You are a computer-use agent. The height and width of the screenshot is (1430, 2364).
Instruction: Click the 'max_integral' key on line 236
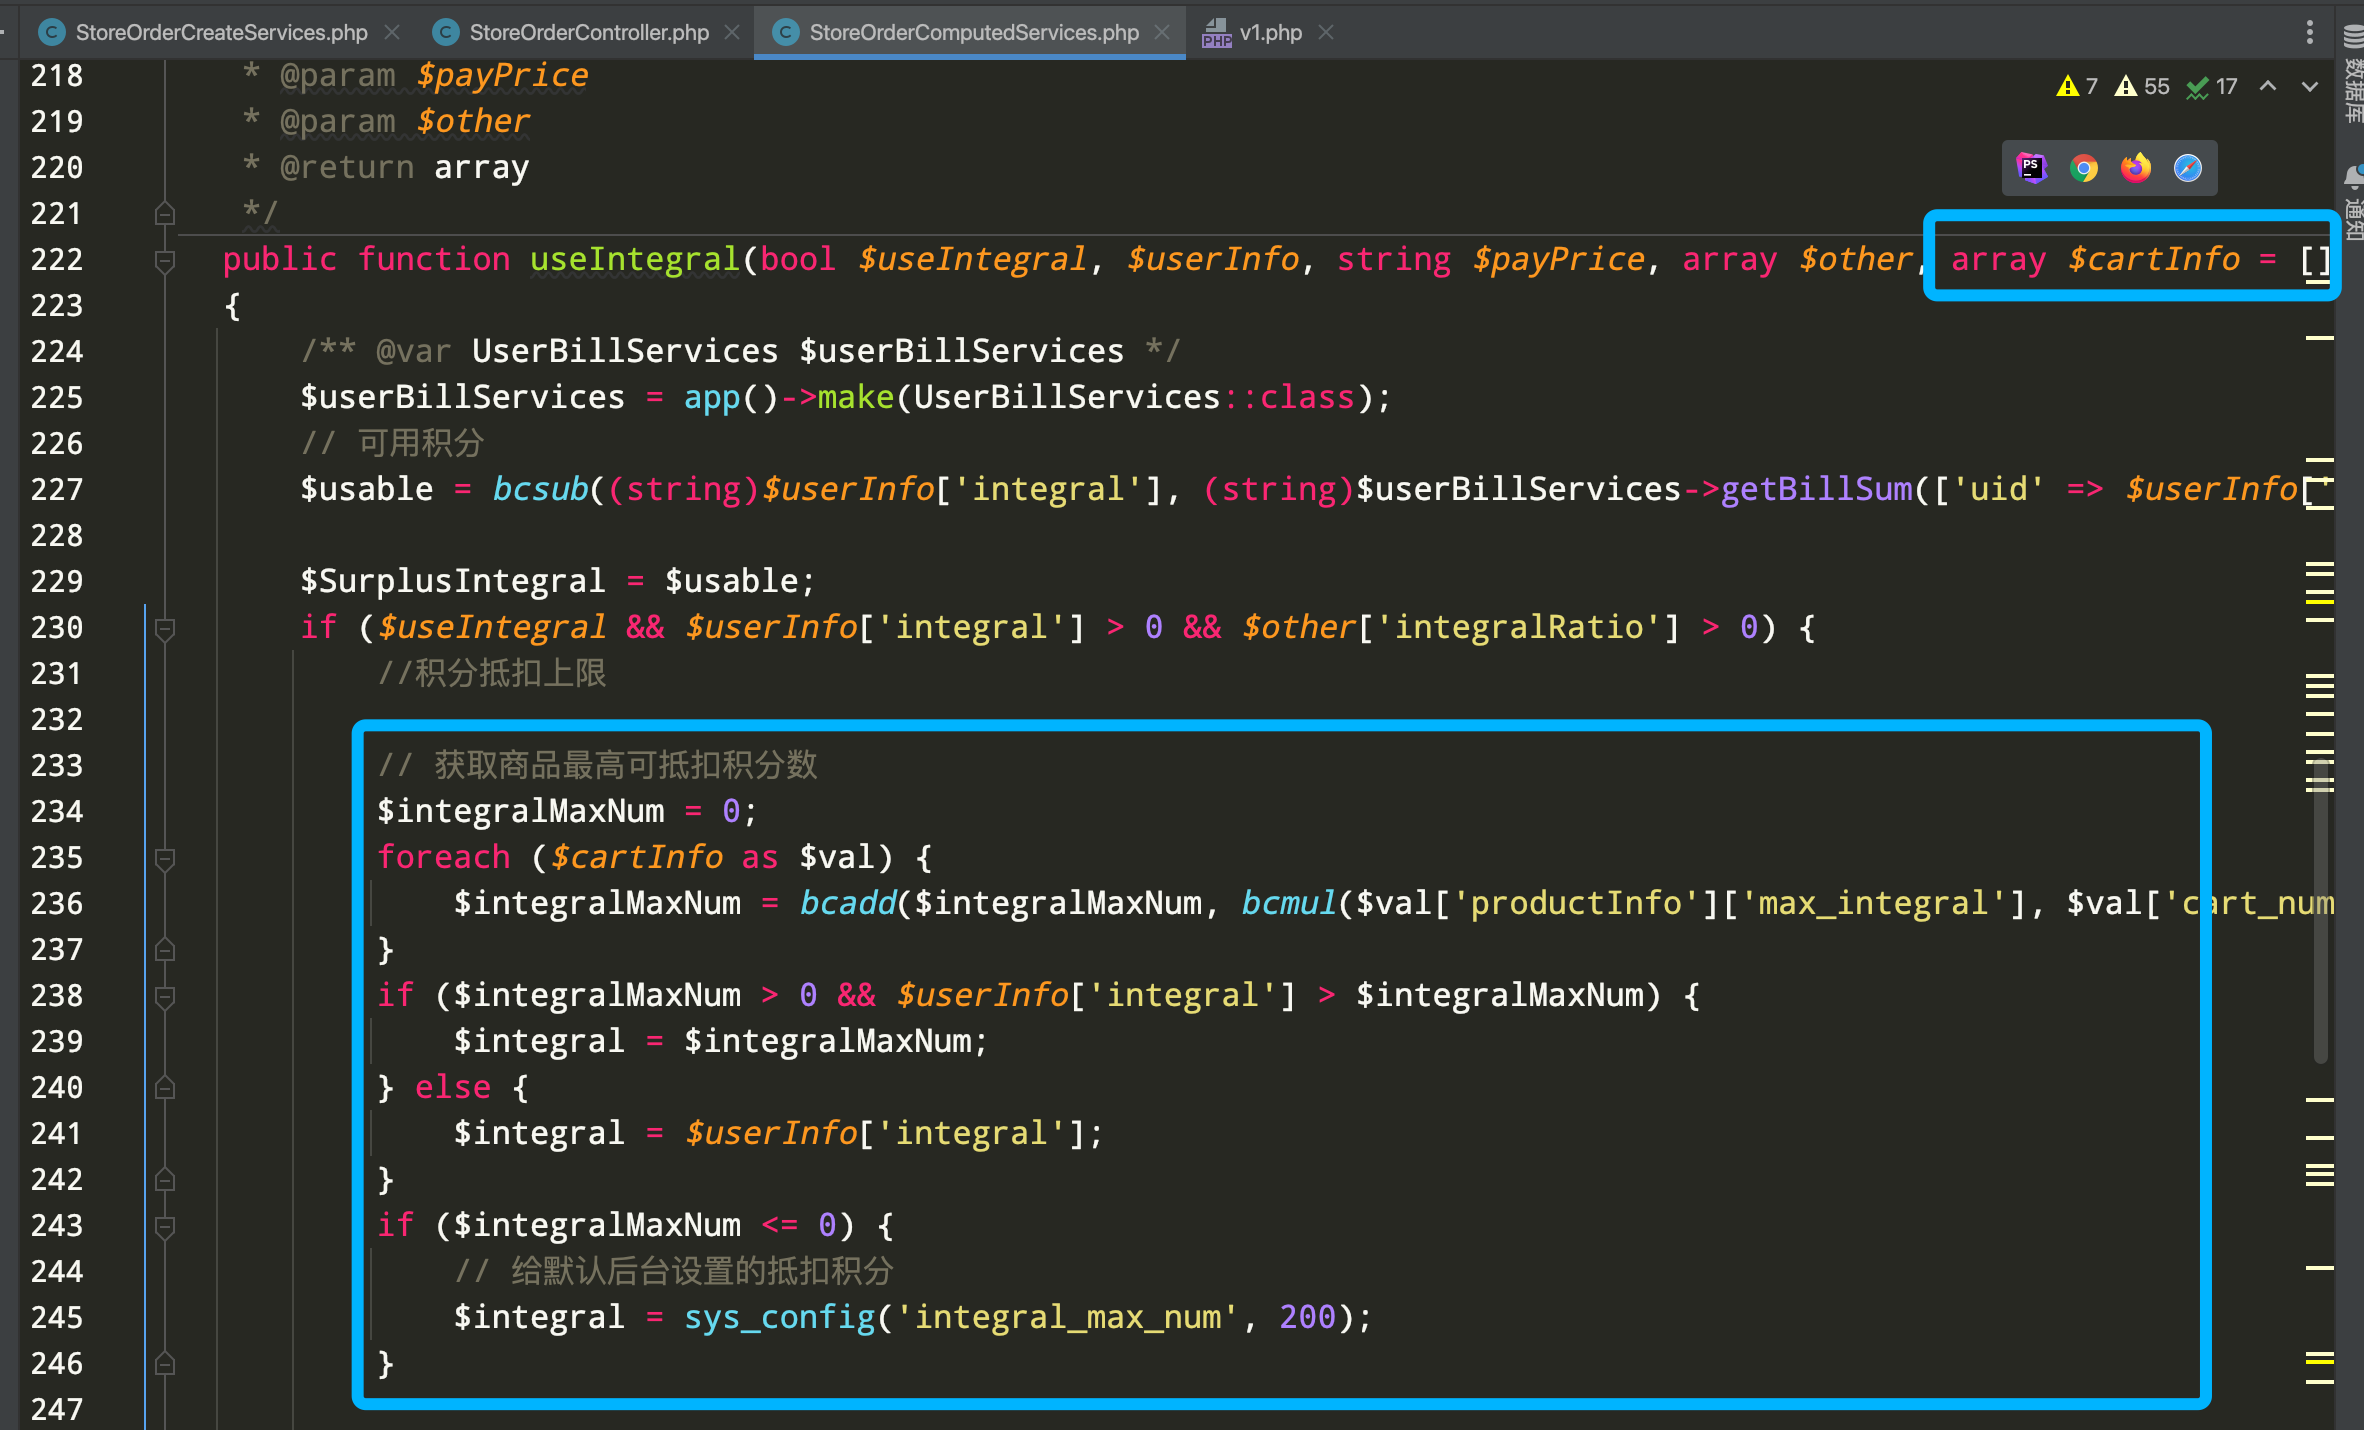(1875, 903)
